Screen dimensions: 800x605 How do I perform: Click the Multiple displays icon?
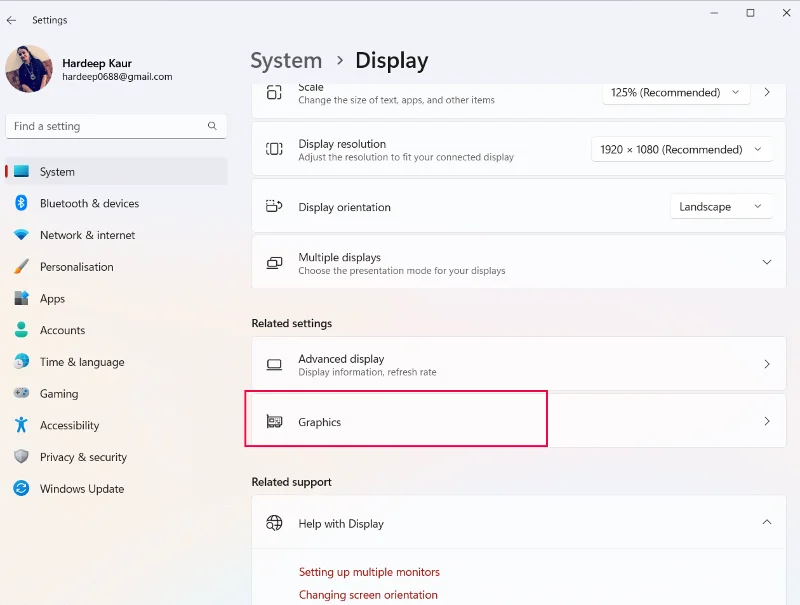point(274,263)
